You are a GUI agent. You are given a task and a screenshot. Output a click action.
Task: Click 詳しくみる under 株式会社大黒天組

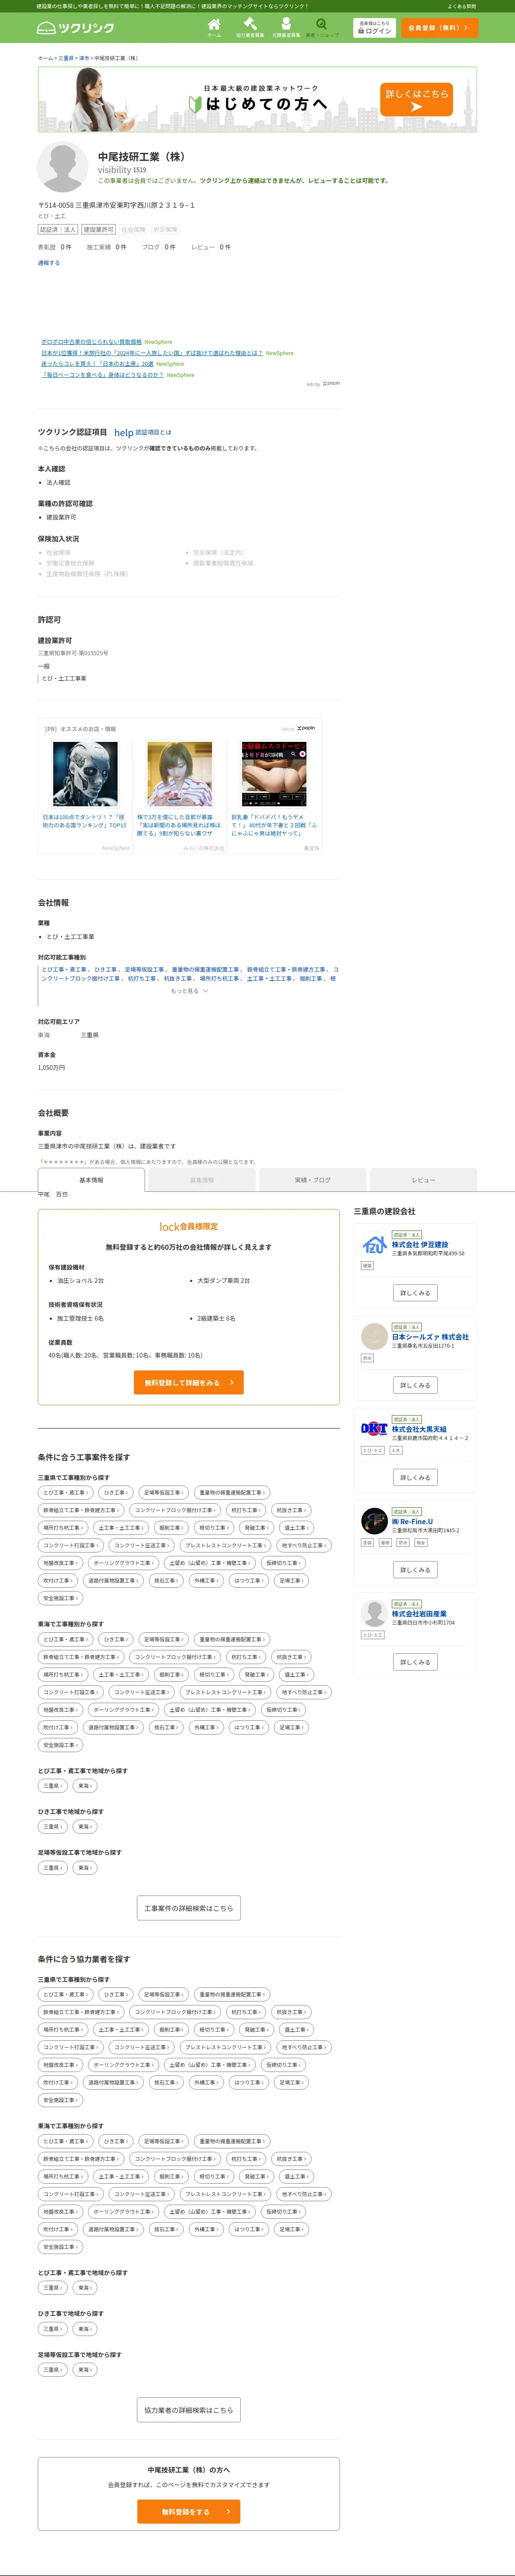415,1477
